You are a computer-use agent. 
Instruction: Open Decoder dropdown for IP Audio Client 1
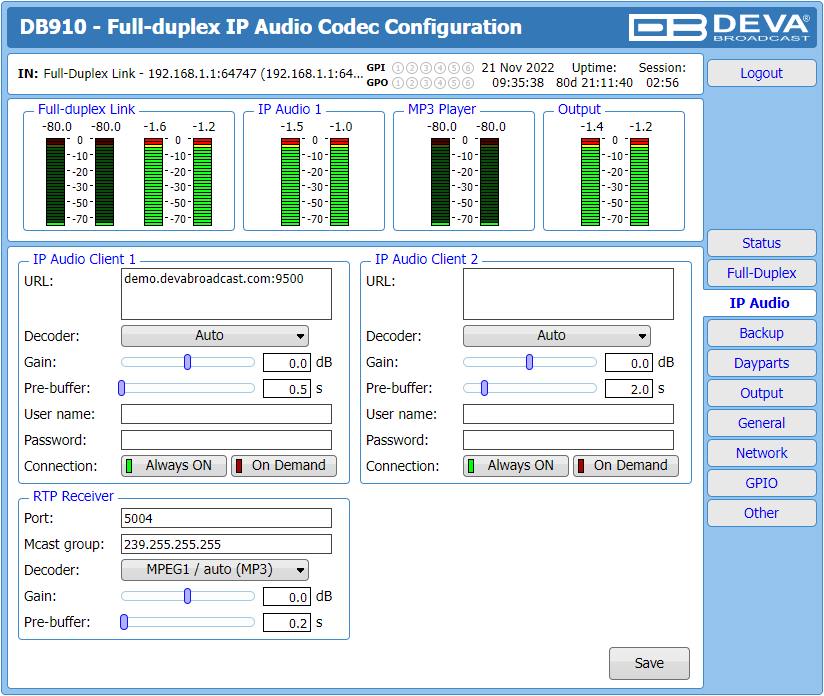tap(215, 336)
